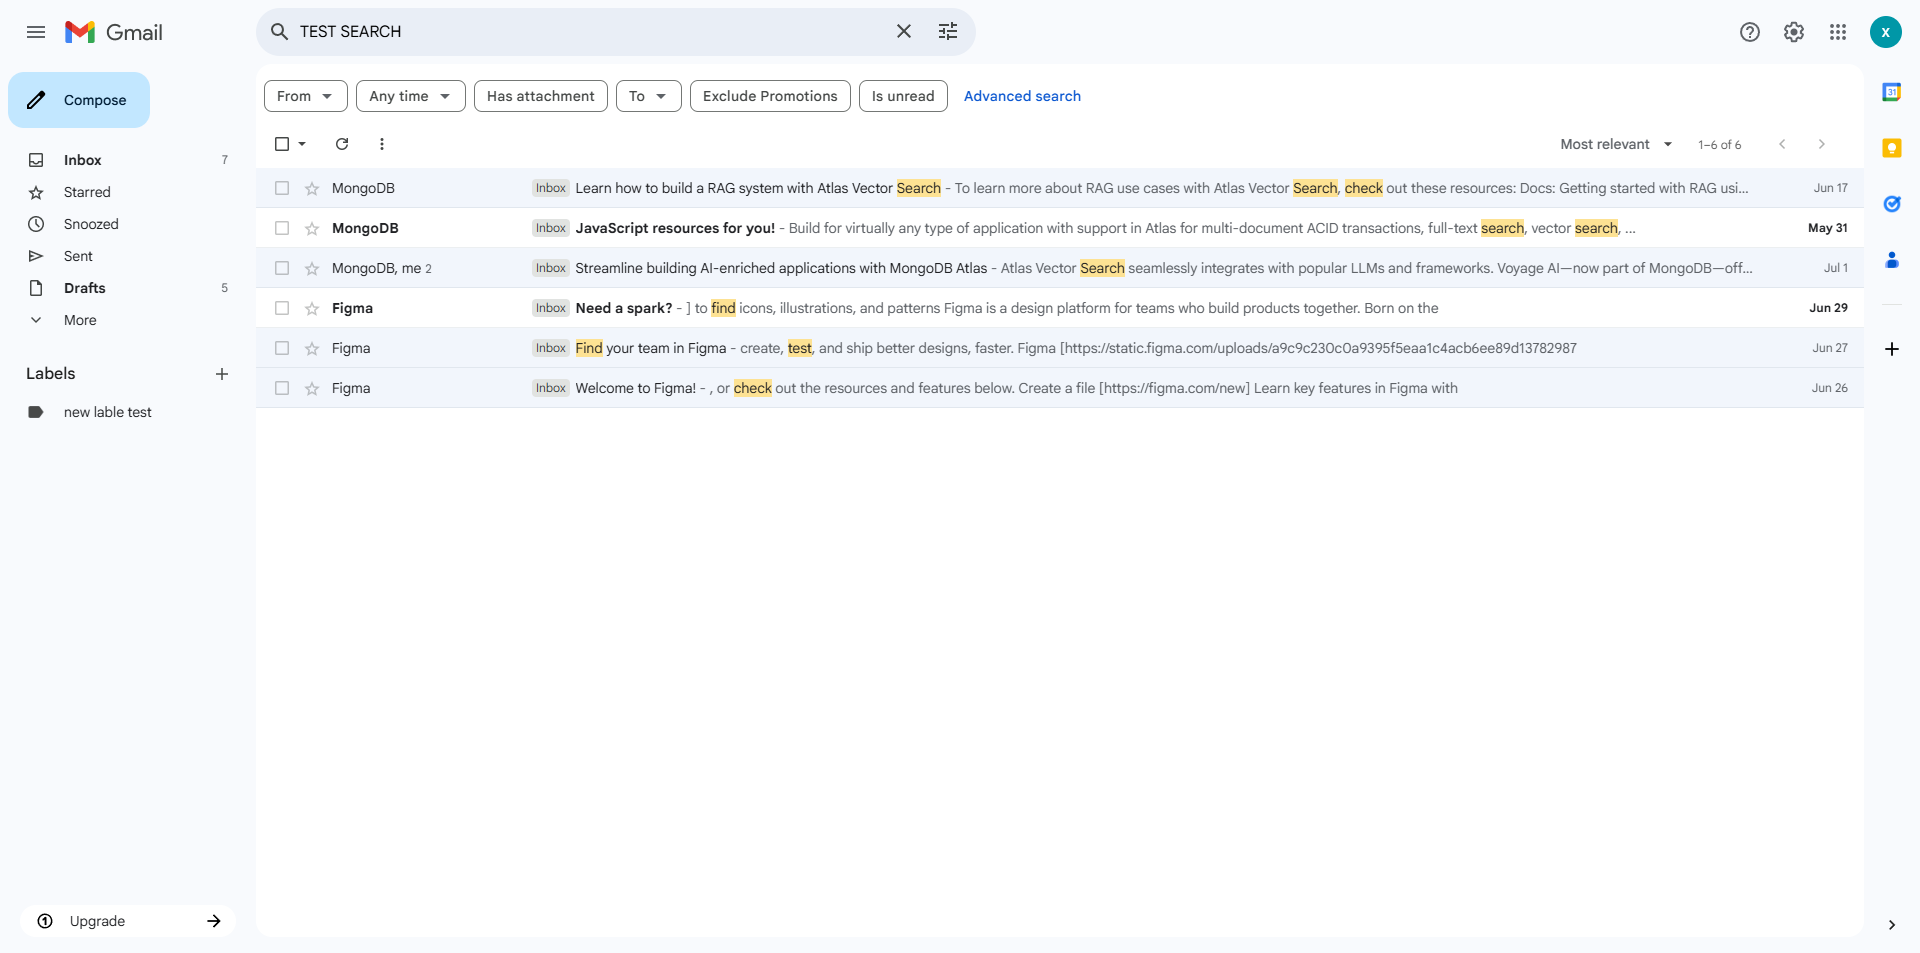Open the Advanced search link
This screenshot has height=953, width=1920.
1022,96
